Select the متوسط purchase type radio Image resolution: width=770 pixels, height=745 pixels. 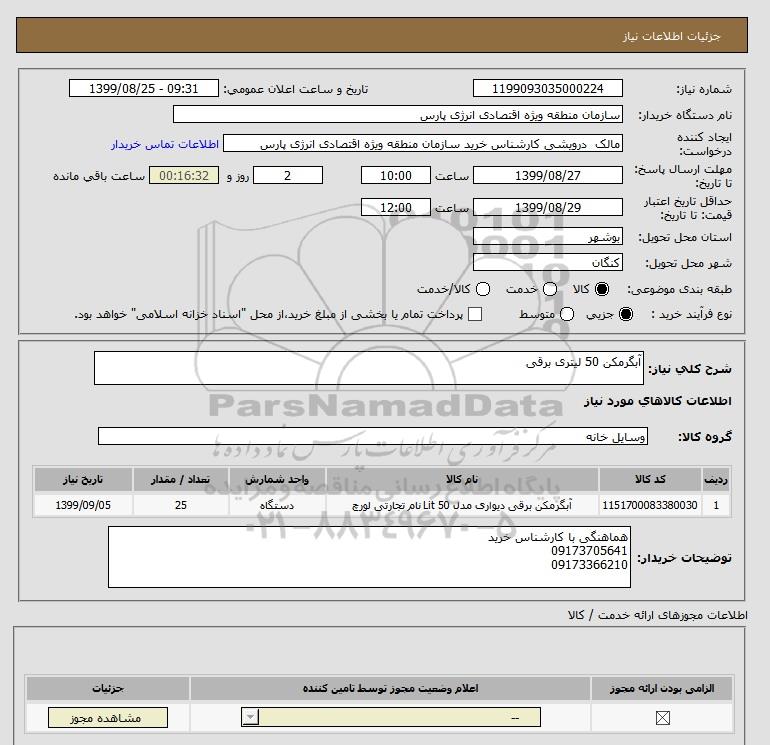coord(567,314)
